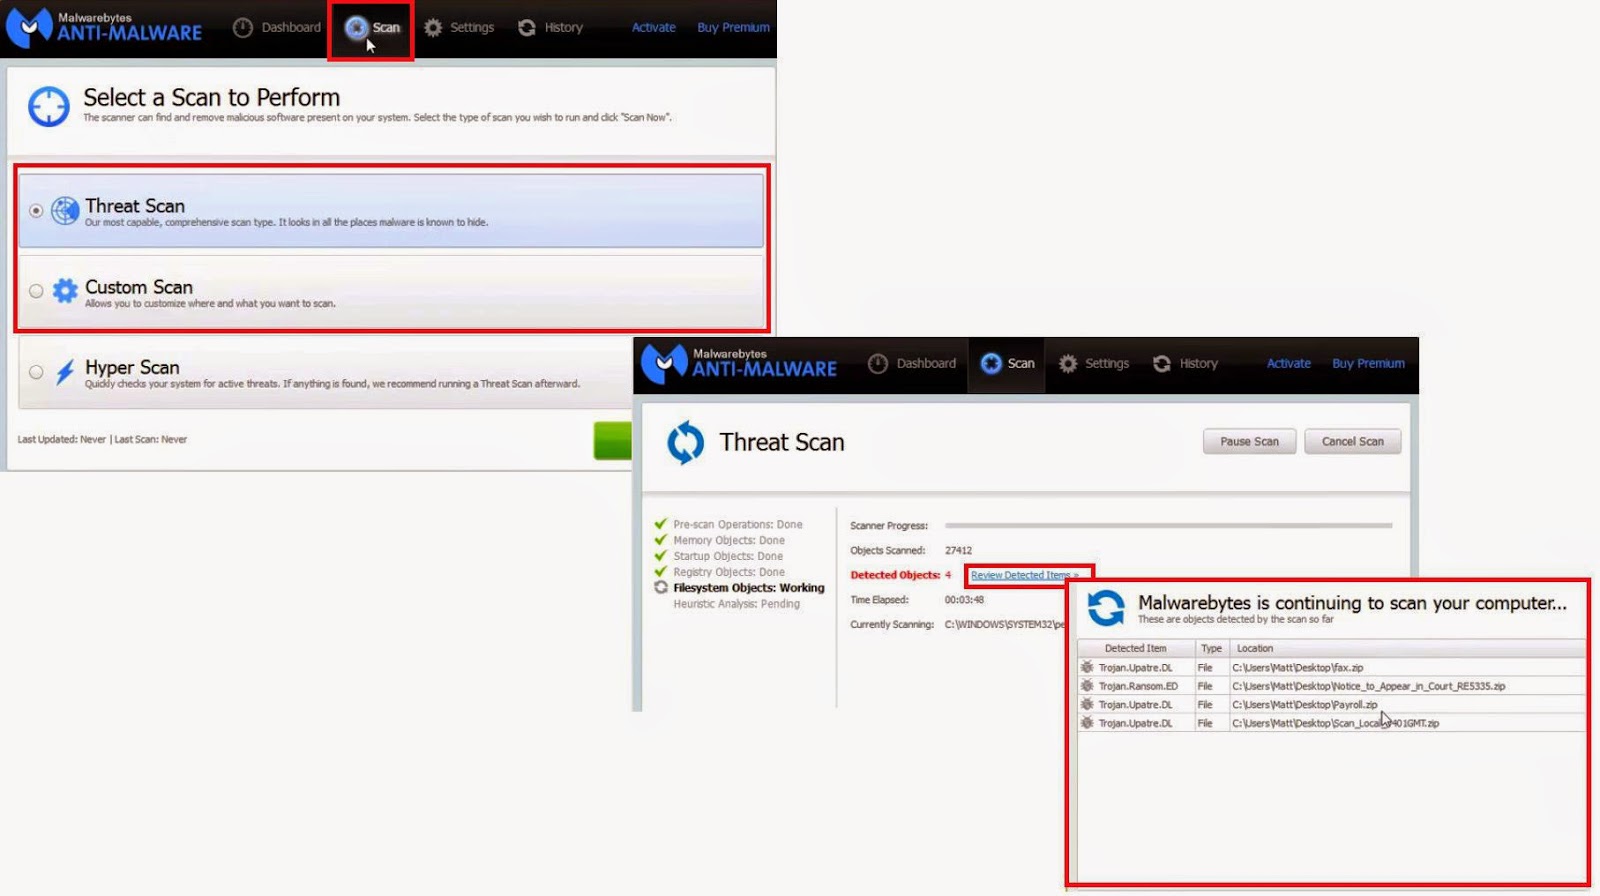This screenshot has width=1600, height=896.
Task: Click bug icon on Payroll.zip row
Action: 1087,705
